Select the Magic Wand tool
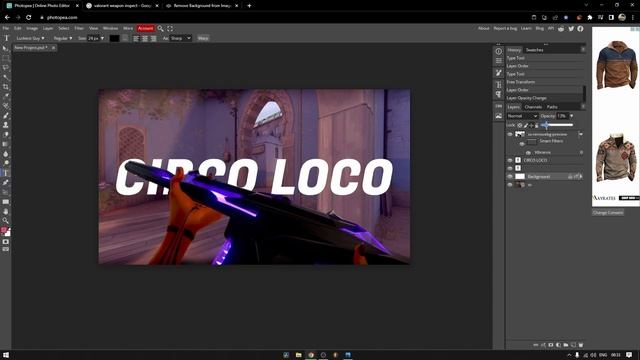 pos(5,77)
